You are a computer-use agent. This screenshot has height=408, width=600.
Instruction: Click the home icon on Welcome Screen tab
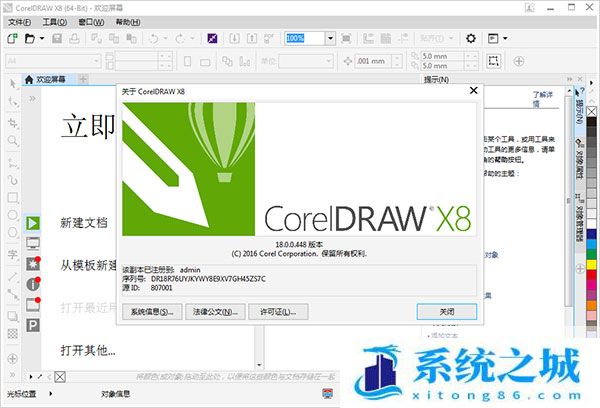pyautogui.click(x=29, y=80)
